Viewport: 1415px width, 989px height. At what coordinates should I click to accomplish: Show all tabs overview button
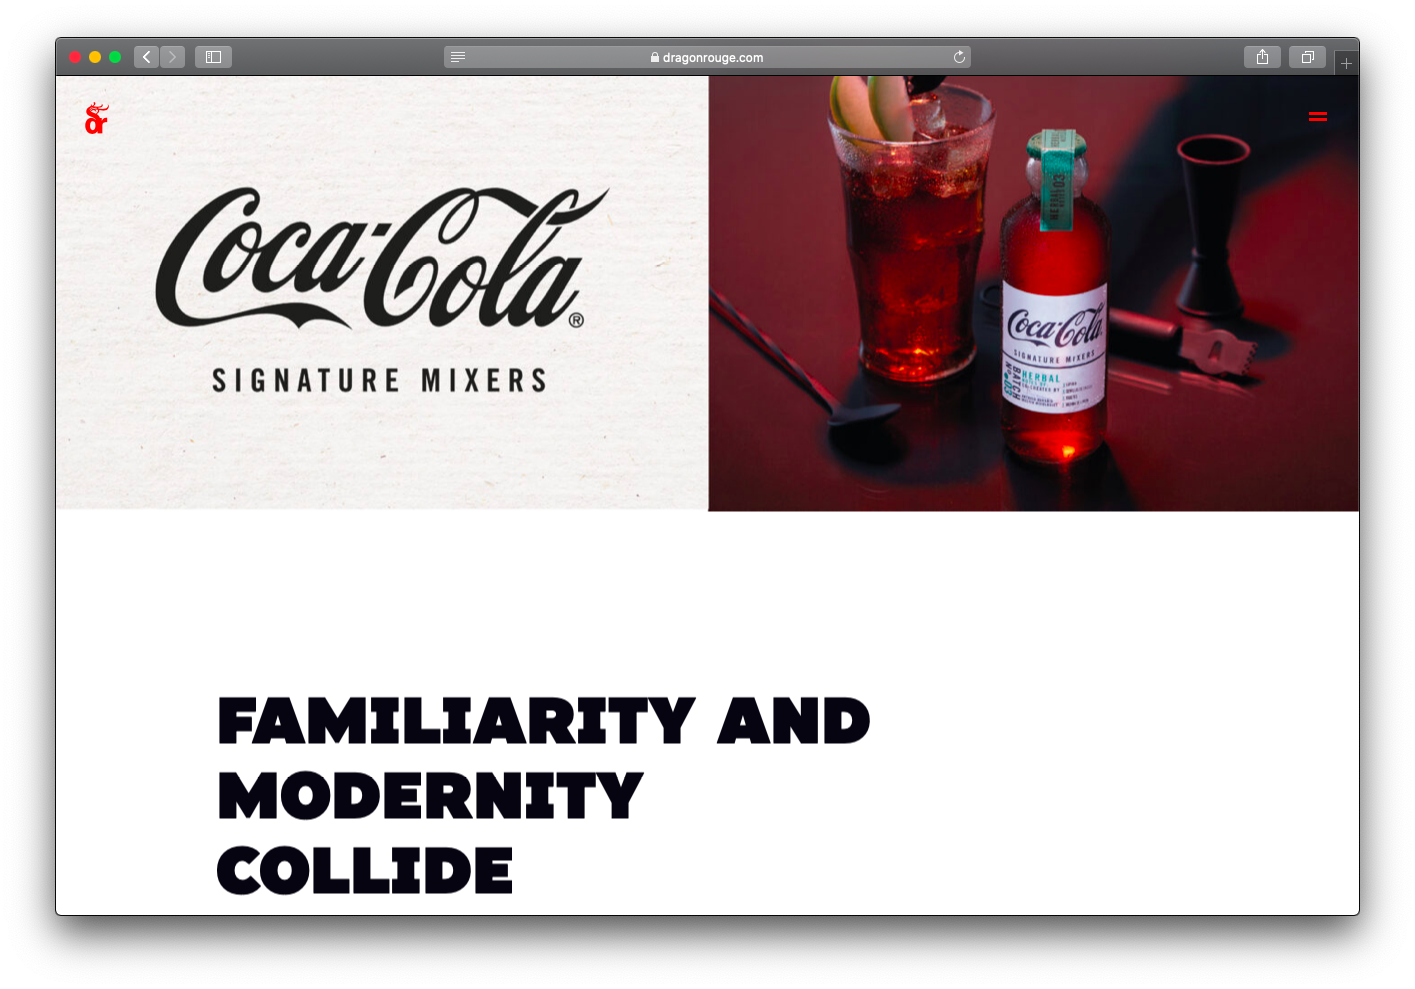click(1307, 57)
